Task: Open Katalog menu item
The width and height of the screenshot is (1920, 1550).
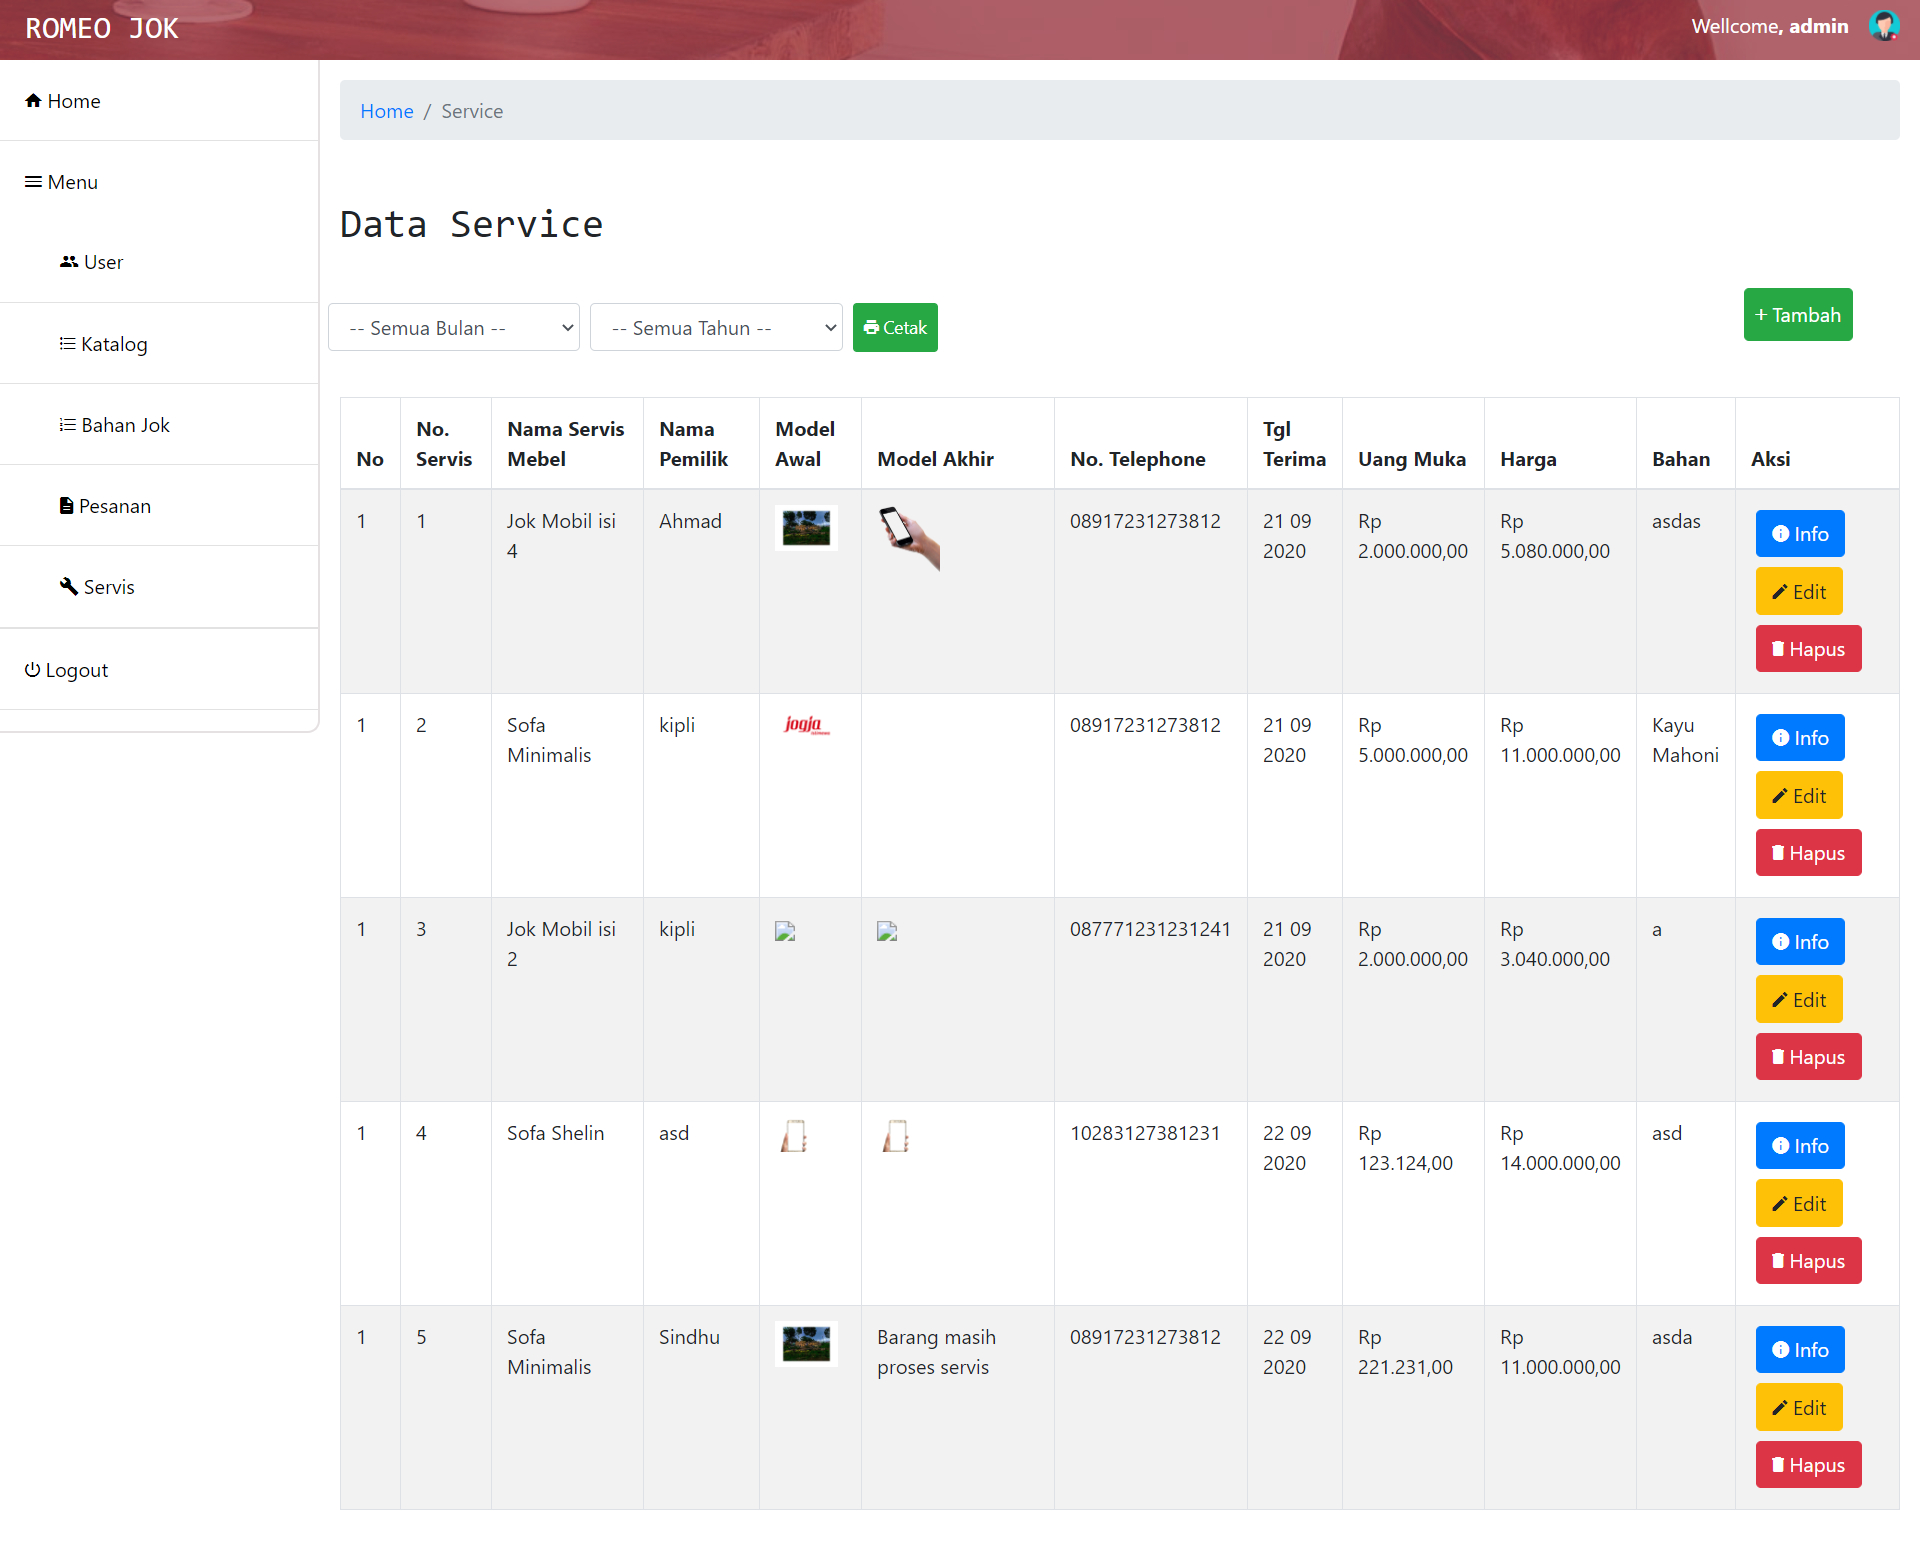Action: (x=113, y=344)
